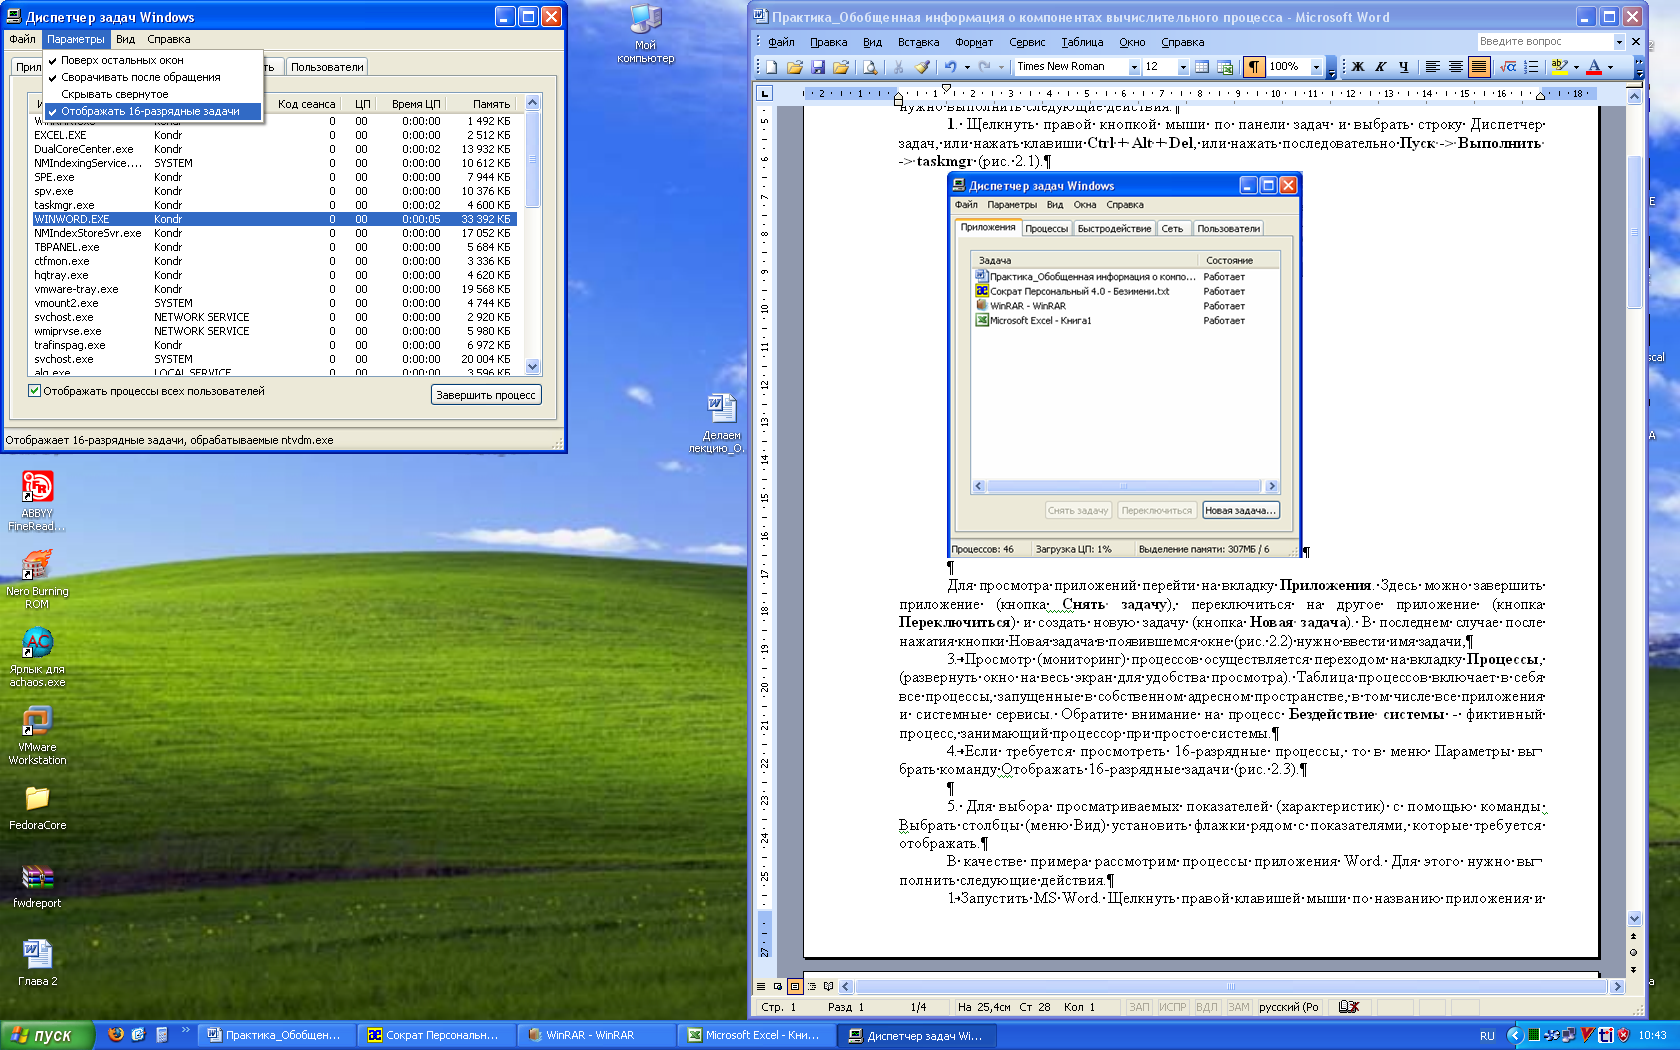Uncheck 'Отображать процессы всех пользователей'
1680x1050 pixels.
point(34,391)
